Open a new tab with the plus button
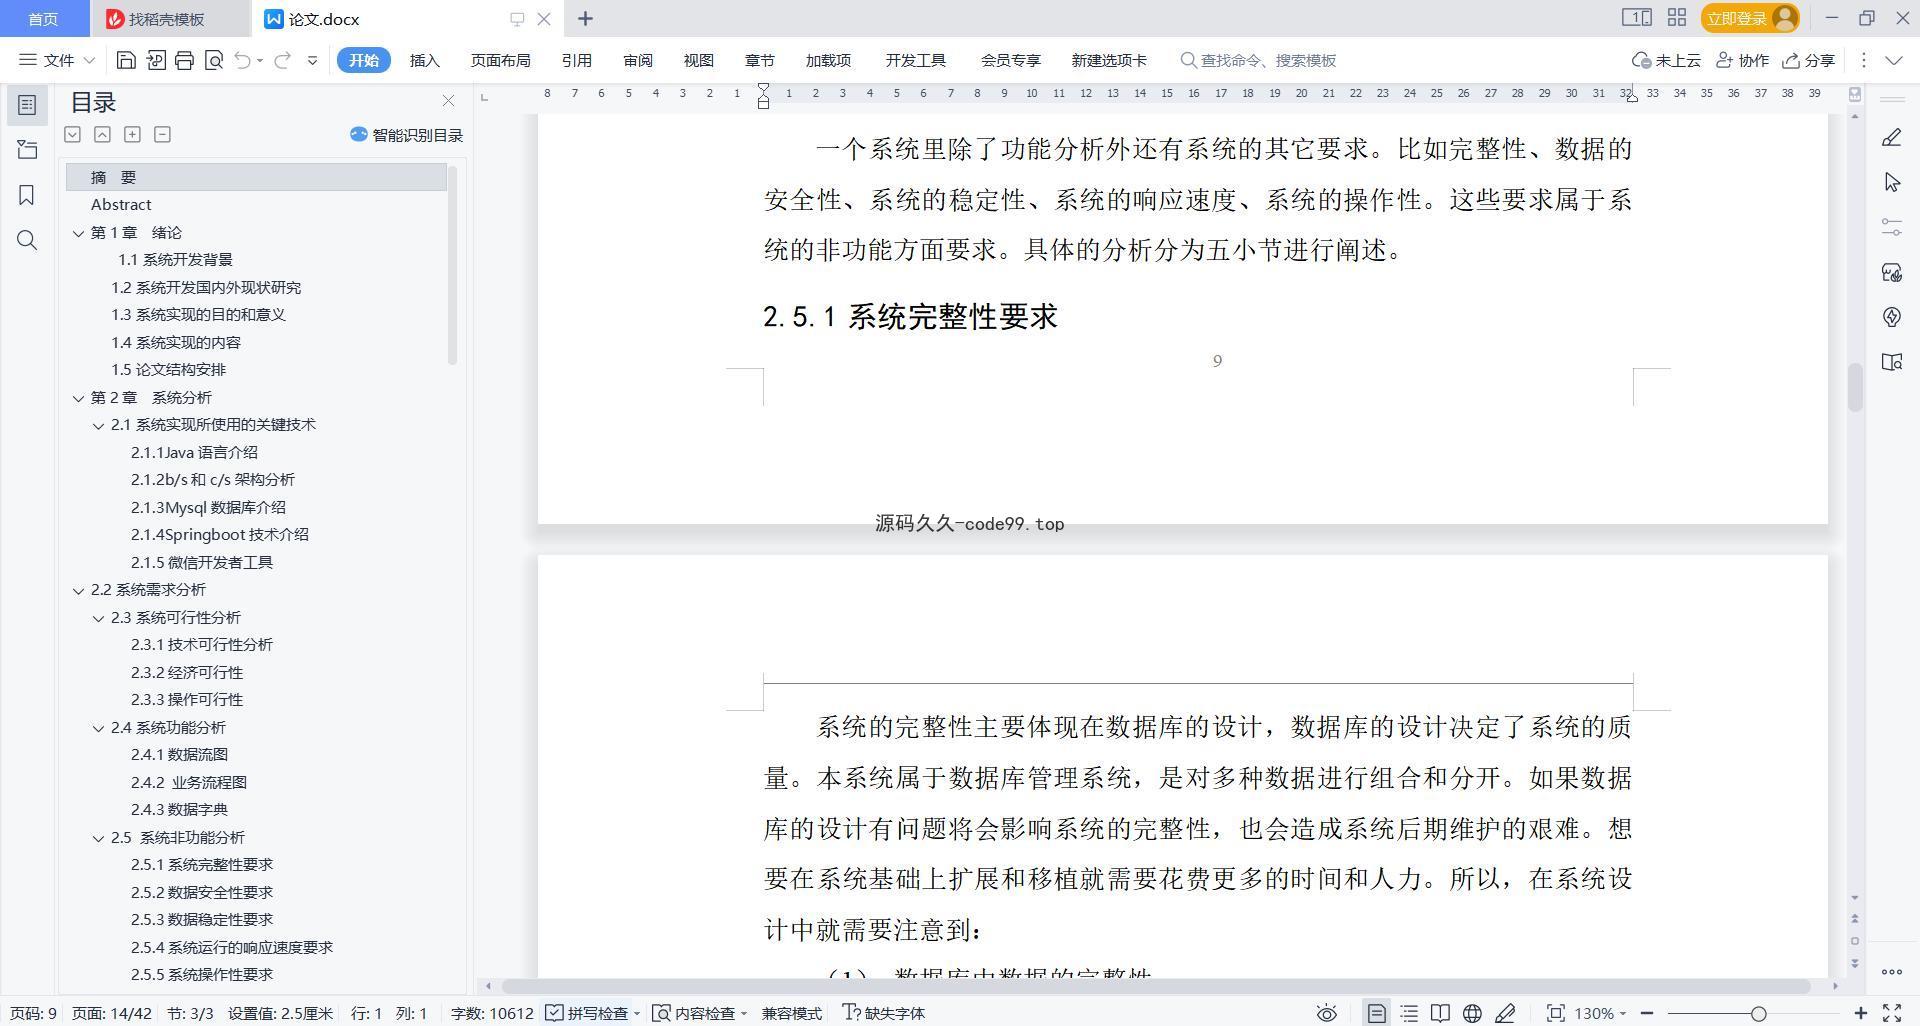Image resolution: width=1920 pixels, height=1026 pixels. 585,18
